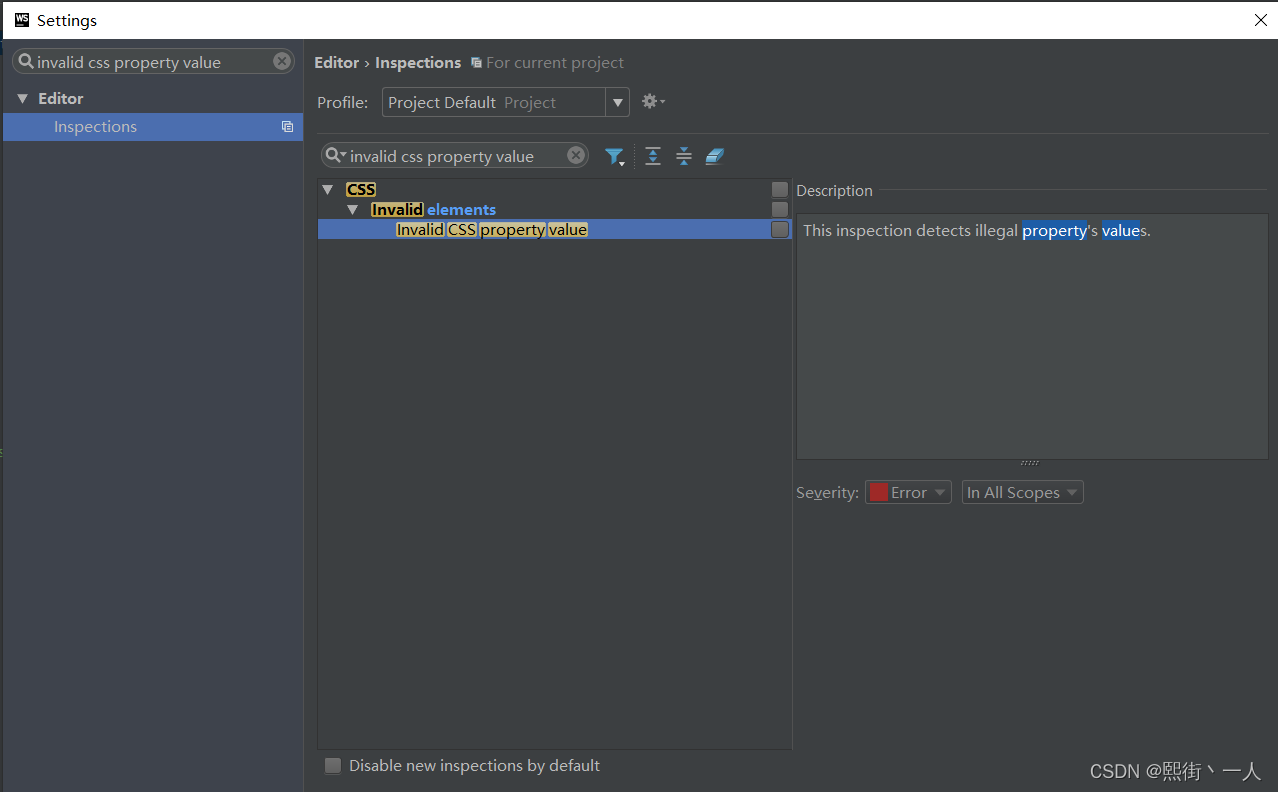The width and height of the screenshot is (1278, 792).
Task: Clear the inspections search field
Action: coord(575,155)
